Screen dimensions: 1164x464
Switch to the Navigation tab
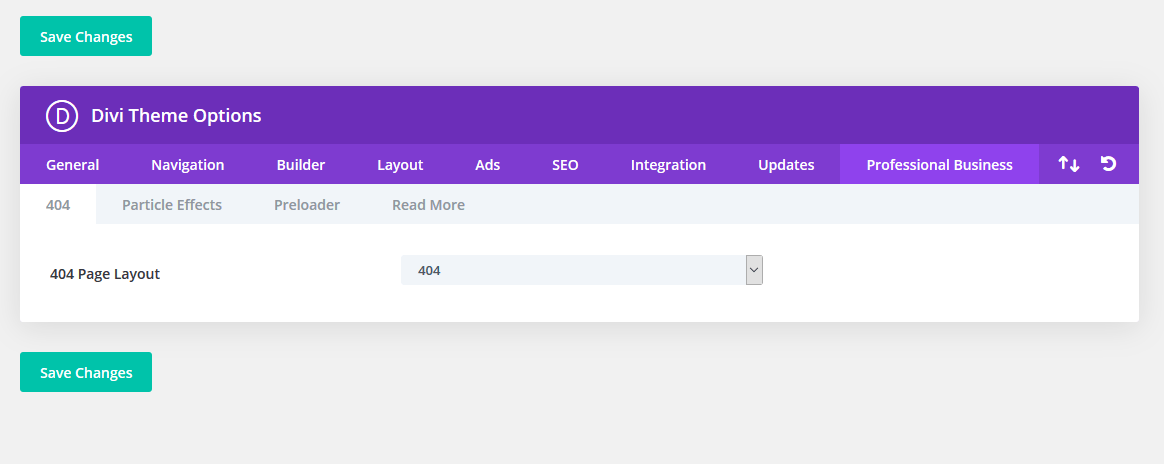tap(188, 165)
